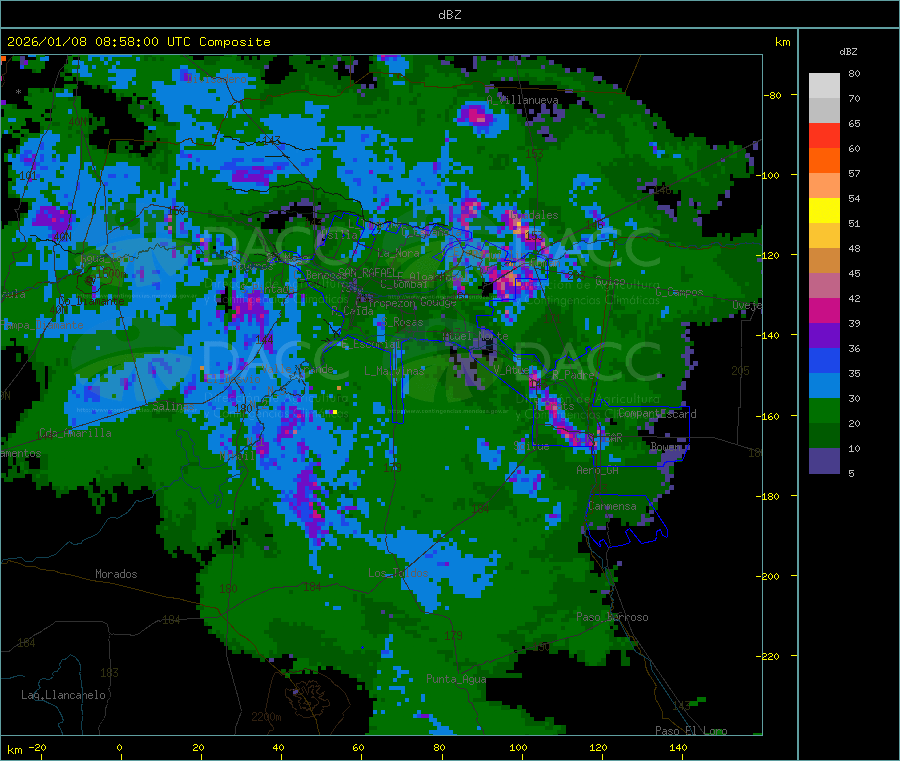The width and height of the screenshot is (900, 761).
Task: Click the 'Paso_Barroso' place label
Action: [612, 617]
